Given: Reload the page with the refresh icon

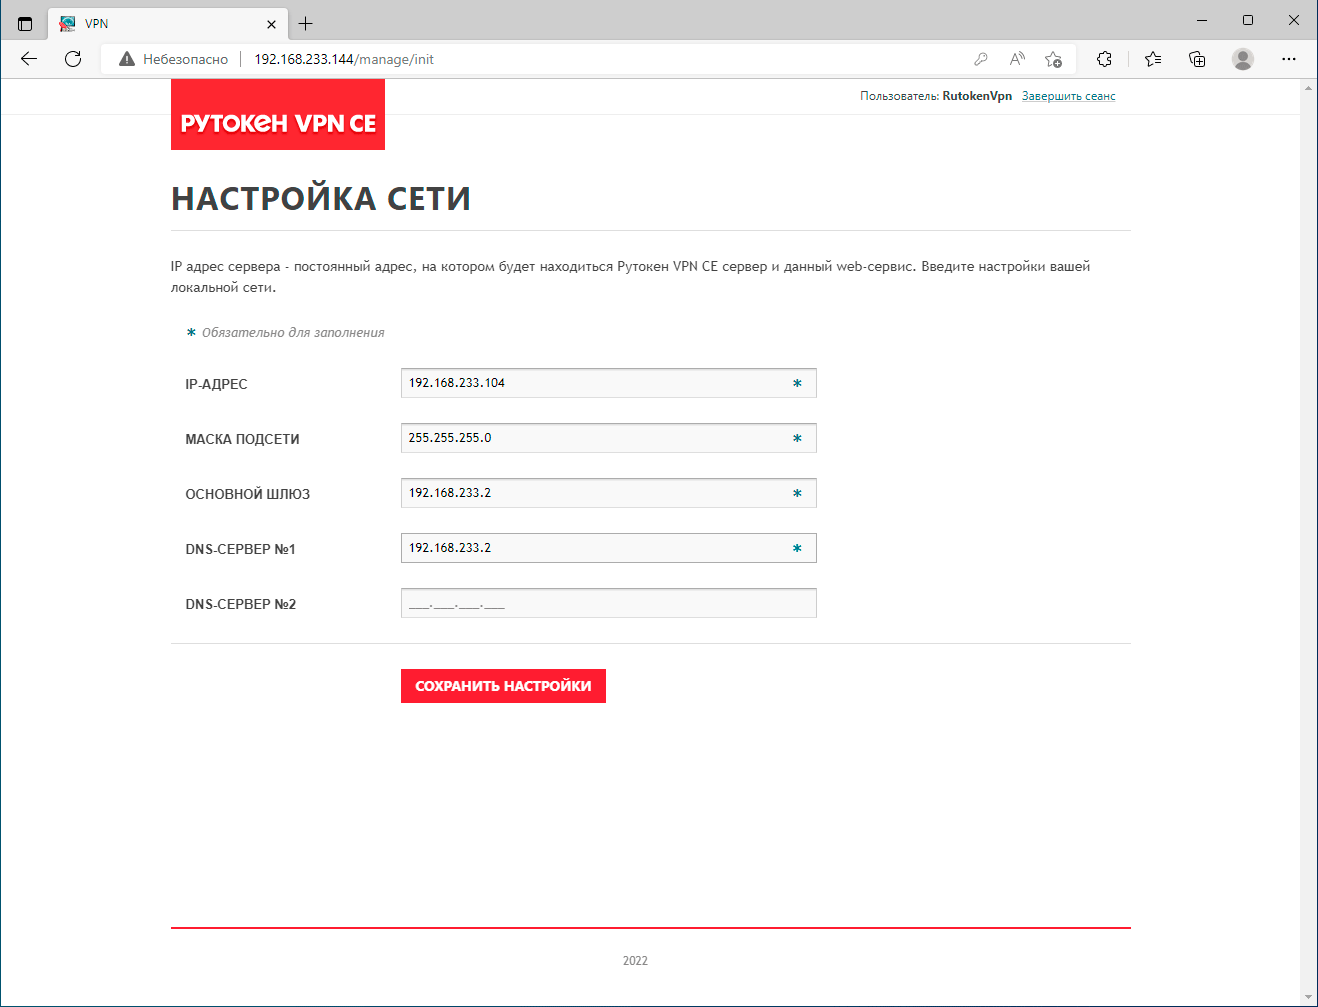Looking at the screenshot, I should tap(73, 59).
